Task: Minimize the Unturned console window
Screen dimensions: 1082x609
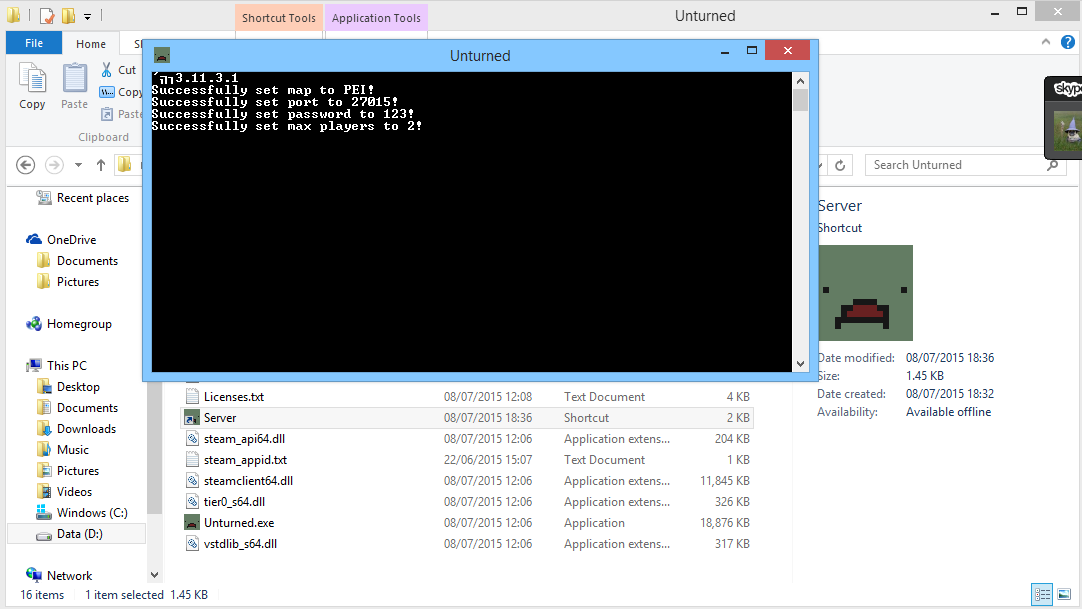Action: click(x=725, y=51)
